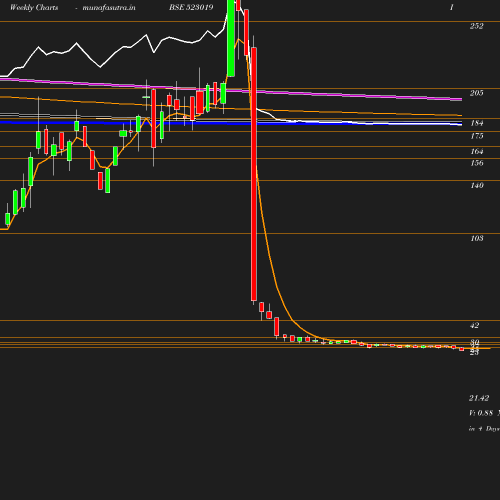Click the 'in 4 Days' text
The image size is (500, 500).
484,429
